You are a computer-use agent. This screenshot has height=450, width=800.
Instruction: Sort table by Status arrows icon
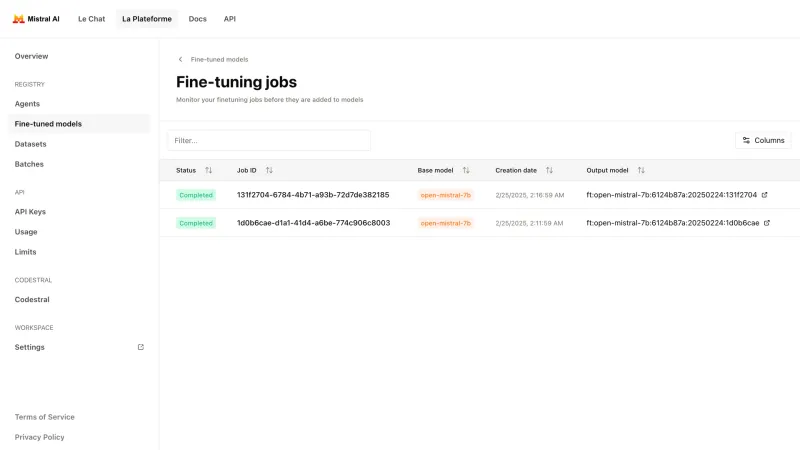(209, 170)
